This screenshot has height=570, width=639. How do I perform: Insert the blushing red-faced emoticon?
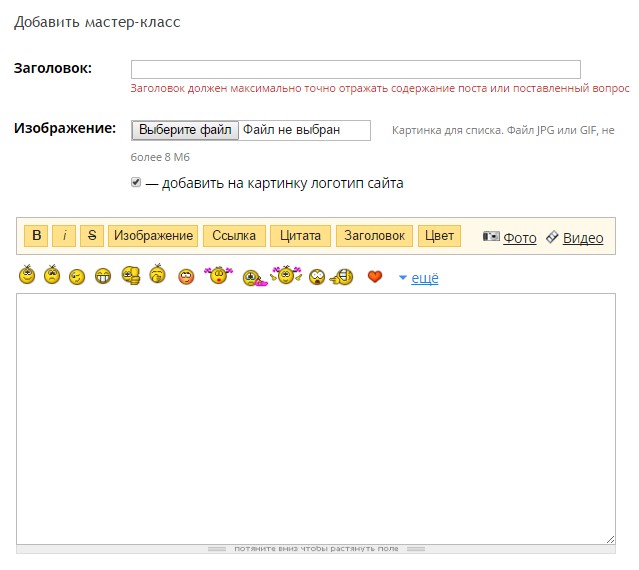(x=185, y=277)
